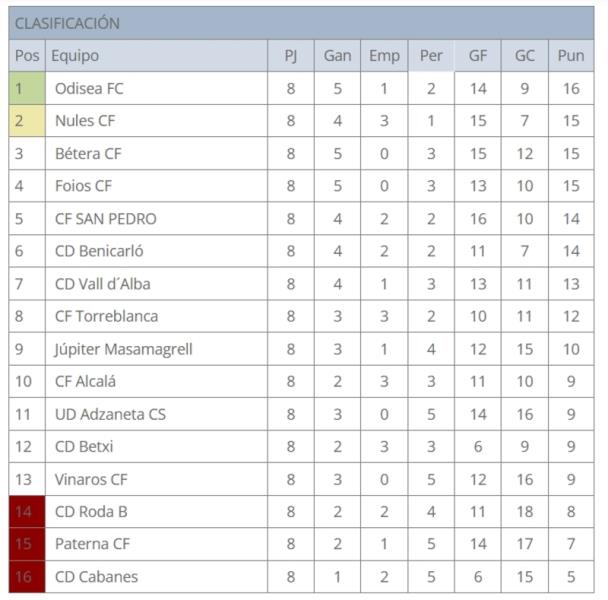Click the green position 1 cell
Screen dimensions: 608x600
pyautogui.click(x=27, y=88)
